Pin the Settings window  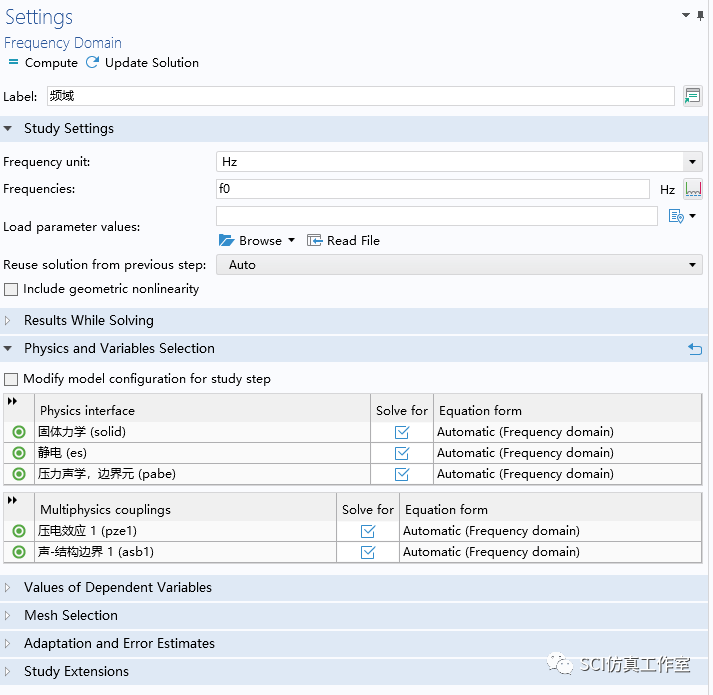point(701,16)
